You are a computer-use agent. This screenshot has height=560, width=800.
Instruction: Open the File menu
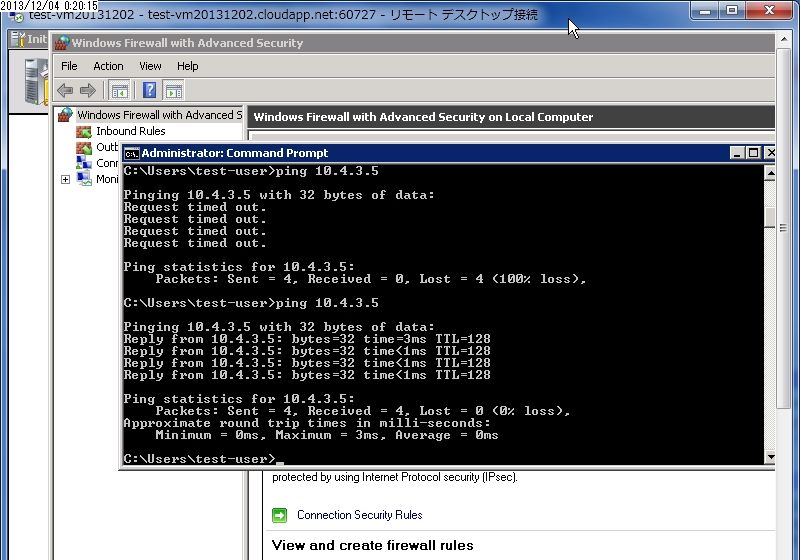pos(69,66)
